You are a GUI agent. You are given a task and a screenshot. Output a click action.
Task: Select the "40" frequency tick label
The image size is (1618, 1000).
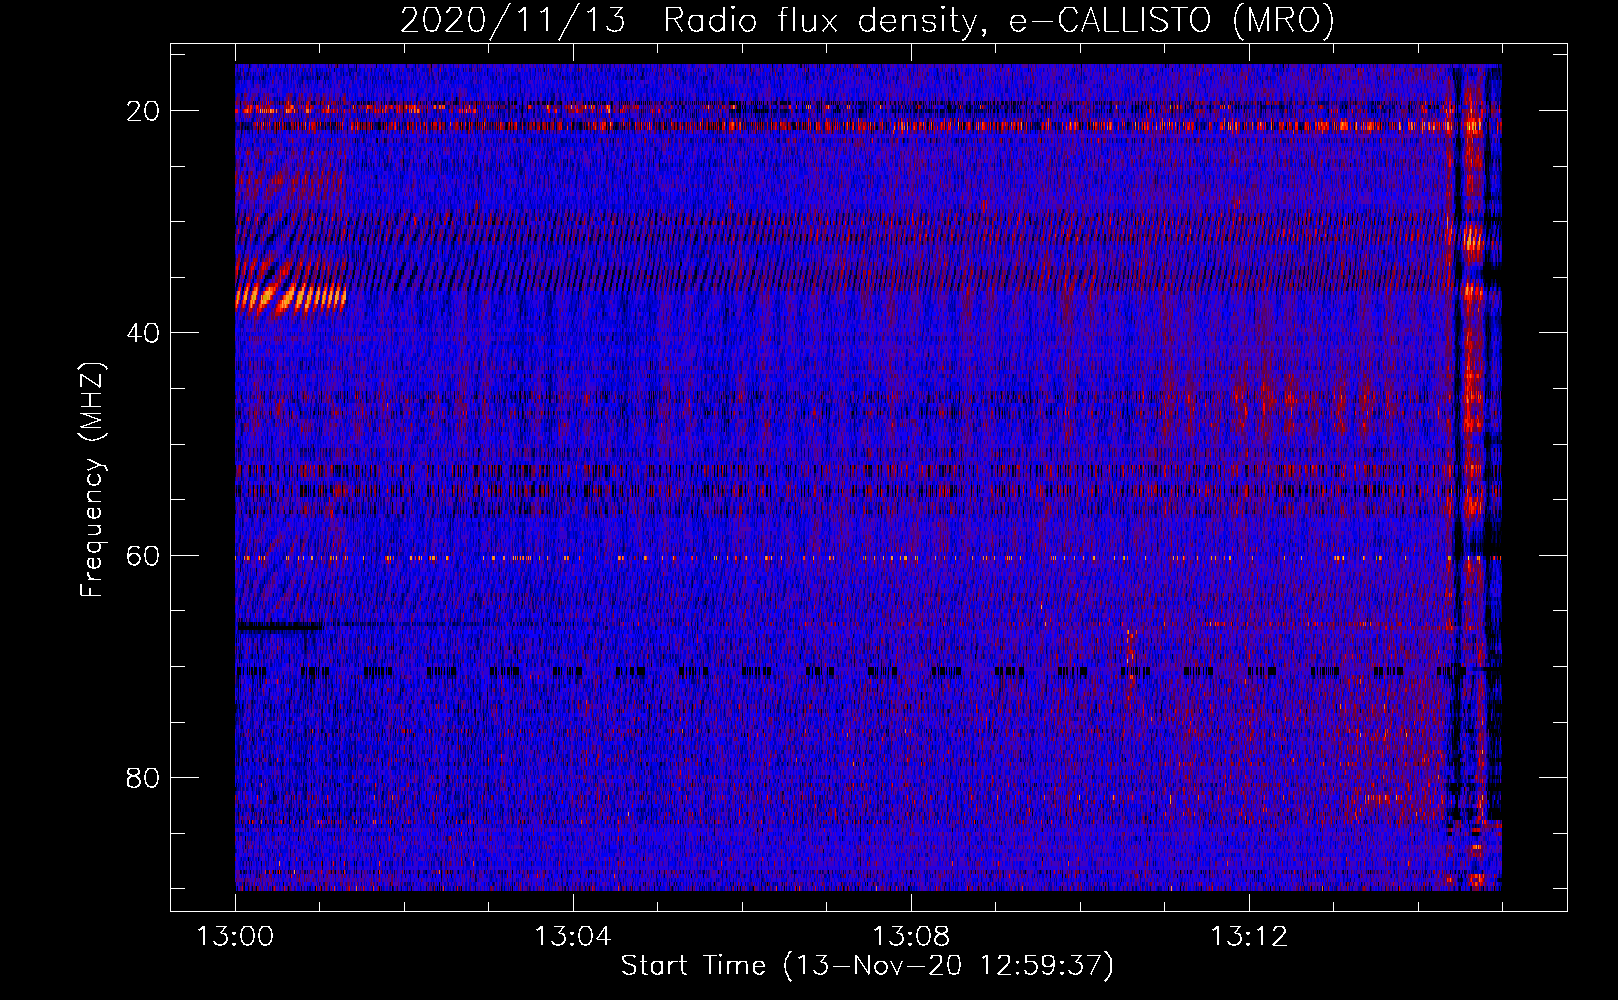coord(143,333)
